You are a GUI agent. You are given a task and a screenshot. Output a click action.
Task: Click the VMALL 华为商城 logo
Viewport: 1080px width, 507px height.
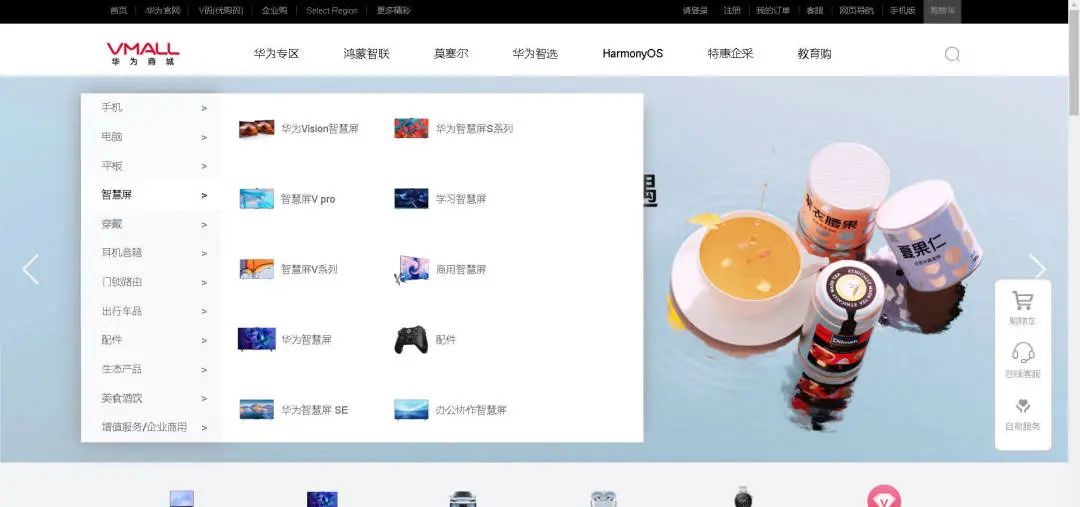click(x=143, y=54)
